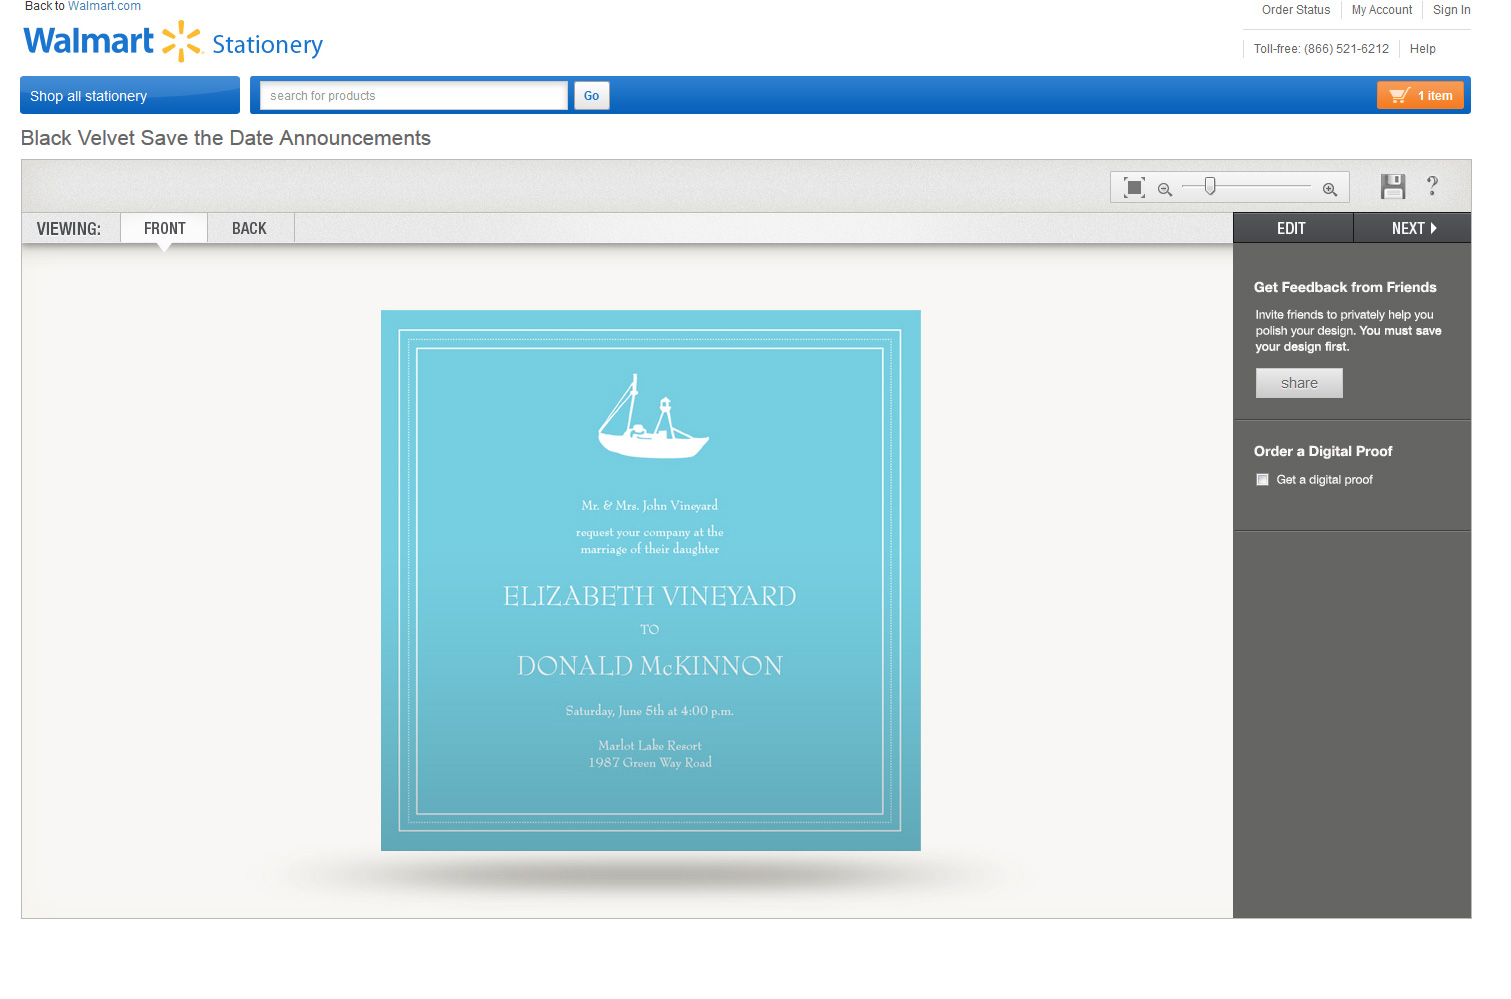
Task: Save design with floppy disk icon
Action: [1393, 187]
